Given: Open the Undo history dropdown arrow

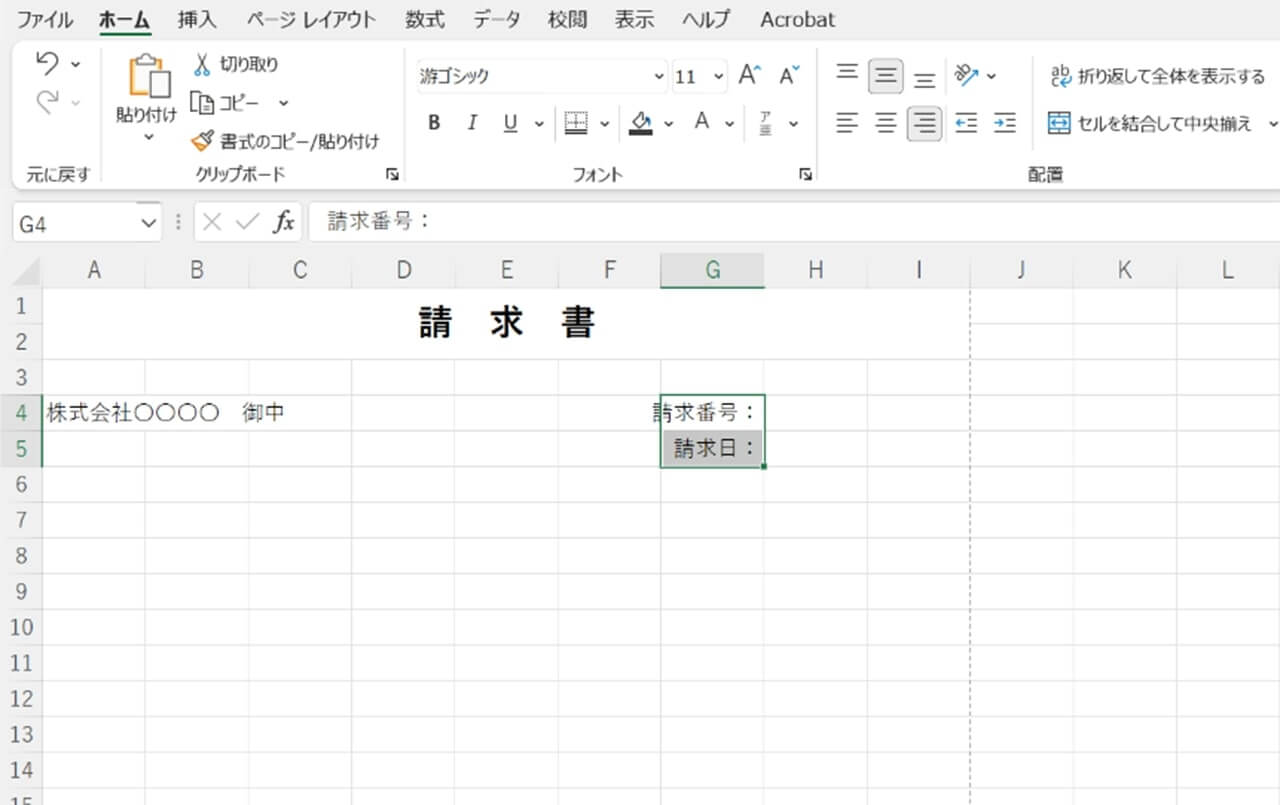Looking at the screenshot, I should tap(76, 65).
